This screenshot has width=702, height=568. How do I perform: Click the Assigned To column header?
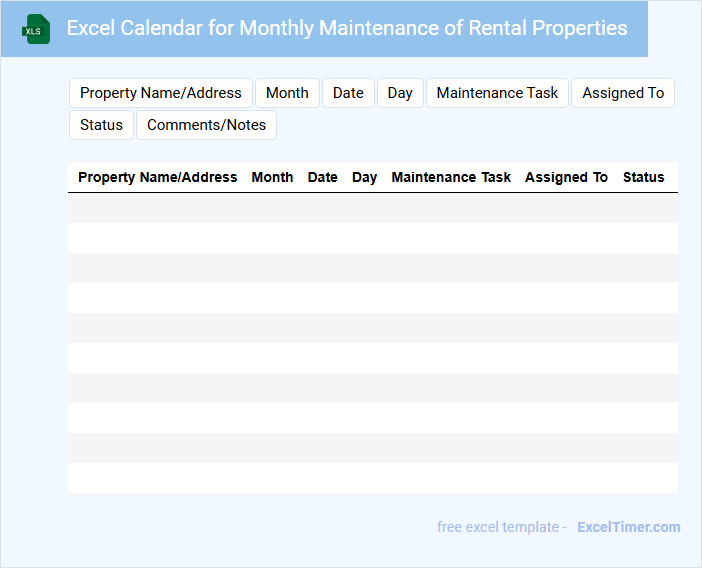tap(566, 177)
